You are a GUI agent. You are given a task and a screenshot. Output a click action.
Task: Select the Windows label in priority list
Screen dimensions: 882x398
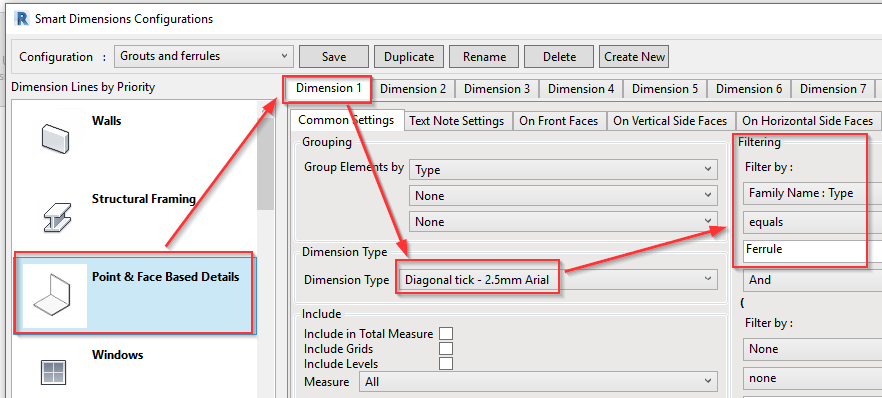(x=117, y=355)
